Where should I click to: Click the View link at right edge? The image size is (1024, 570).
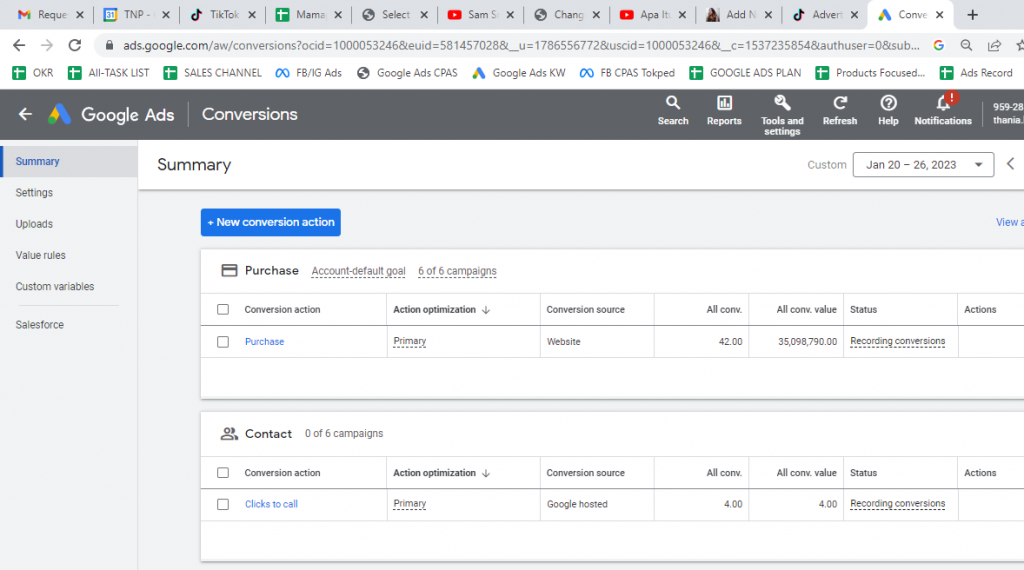point(1009,222)
